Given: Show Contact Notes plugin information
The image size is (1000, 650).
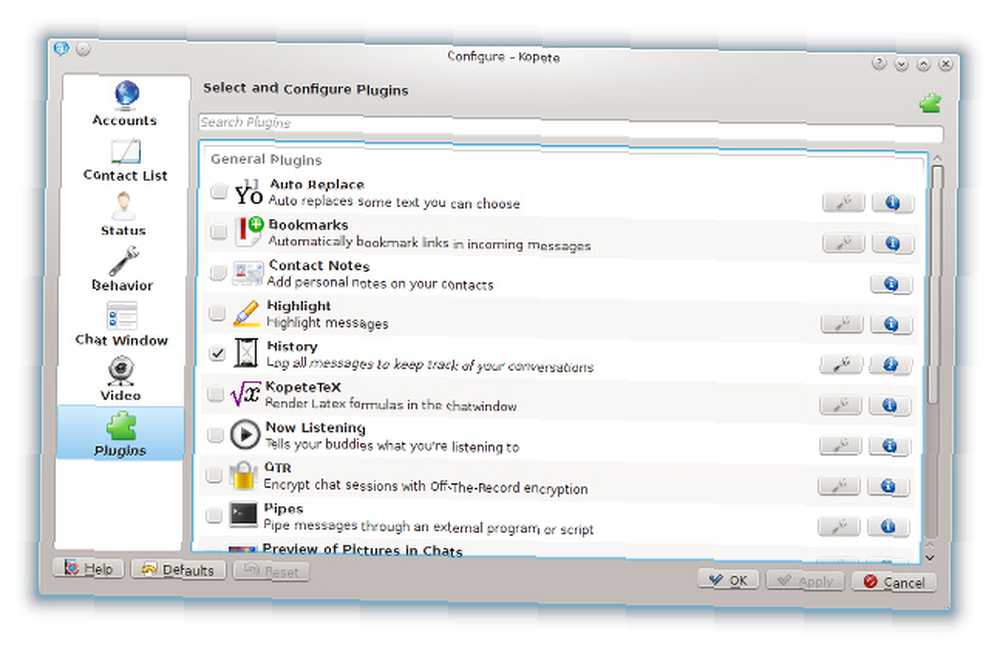Looking at the screenshot, I should coord(892,284).
